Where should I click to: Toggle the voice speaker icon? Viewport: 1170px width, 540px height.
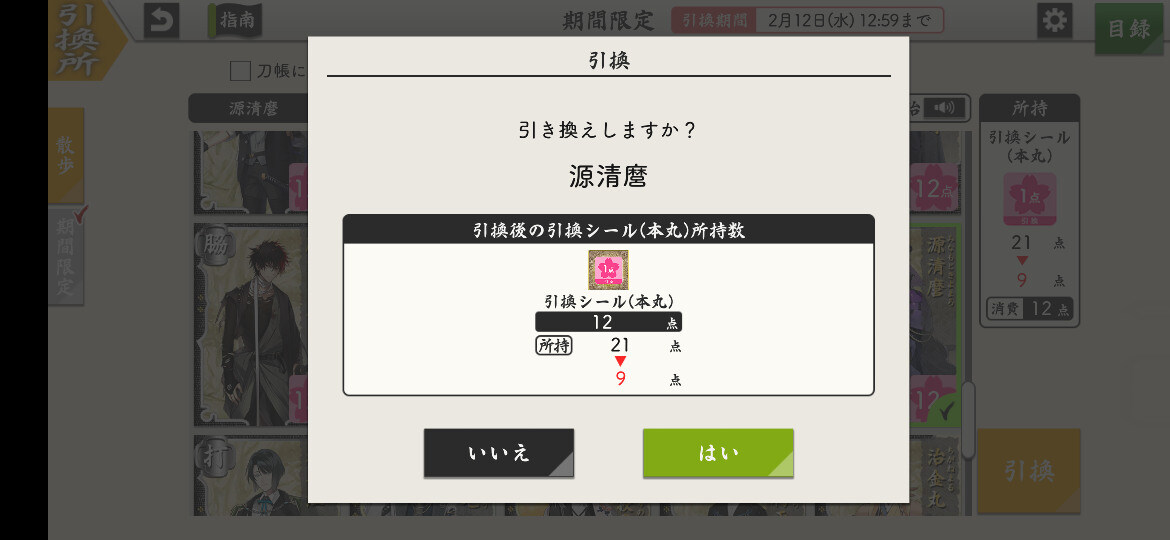[x=943, y=108]
